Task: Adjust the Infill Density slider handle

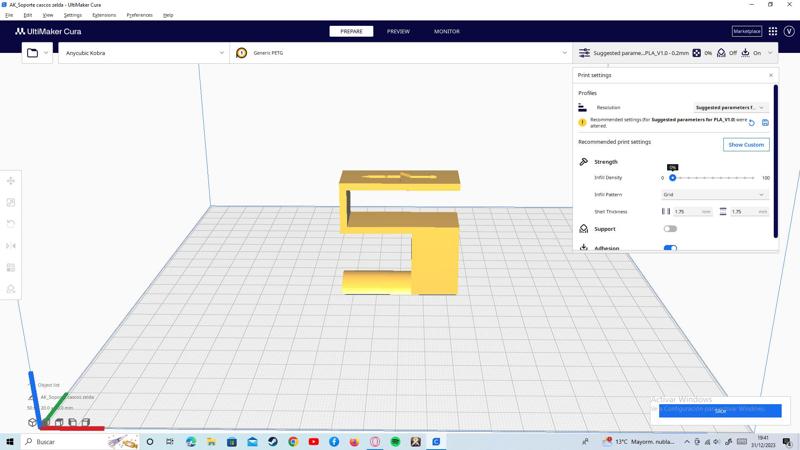Action: (672, 178)
